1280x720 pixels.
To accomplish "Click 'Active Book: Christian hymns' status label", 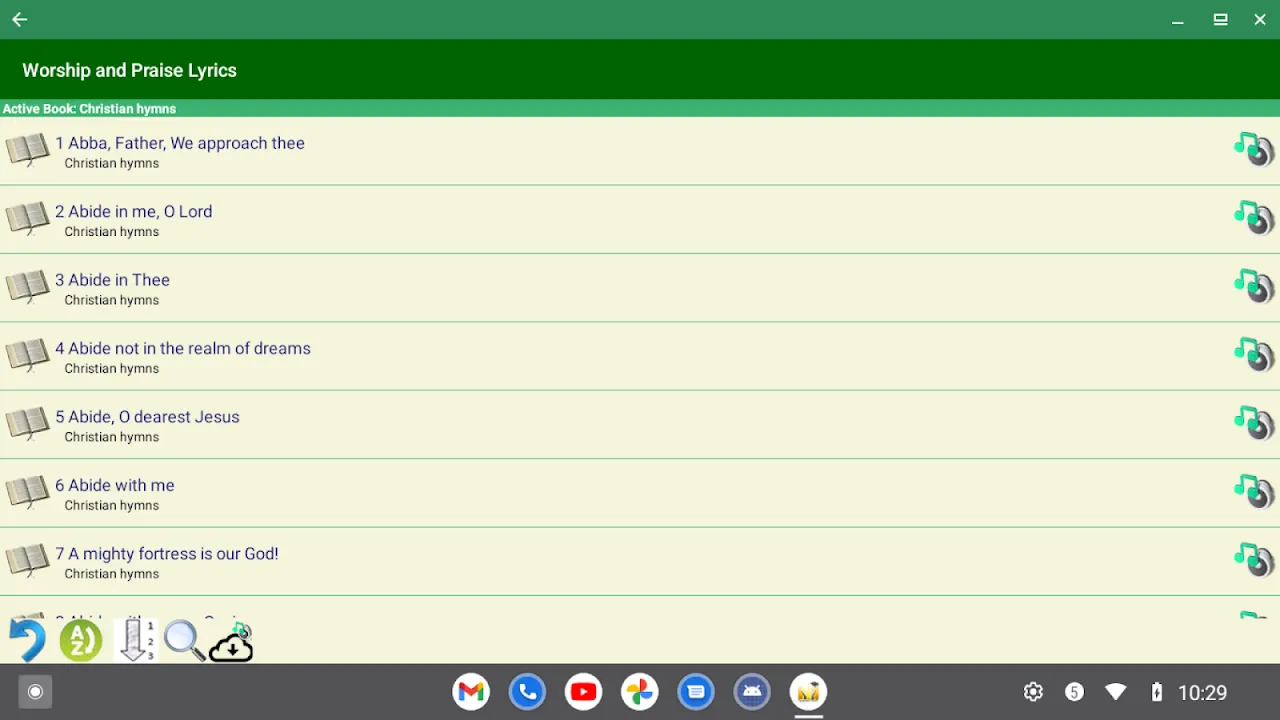I will pyautogui.click(x=89, y=108).
